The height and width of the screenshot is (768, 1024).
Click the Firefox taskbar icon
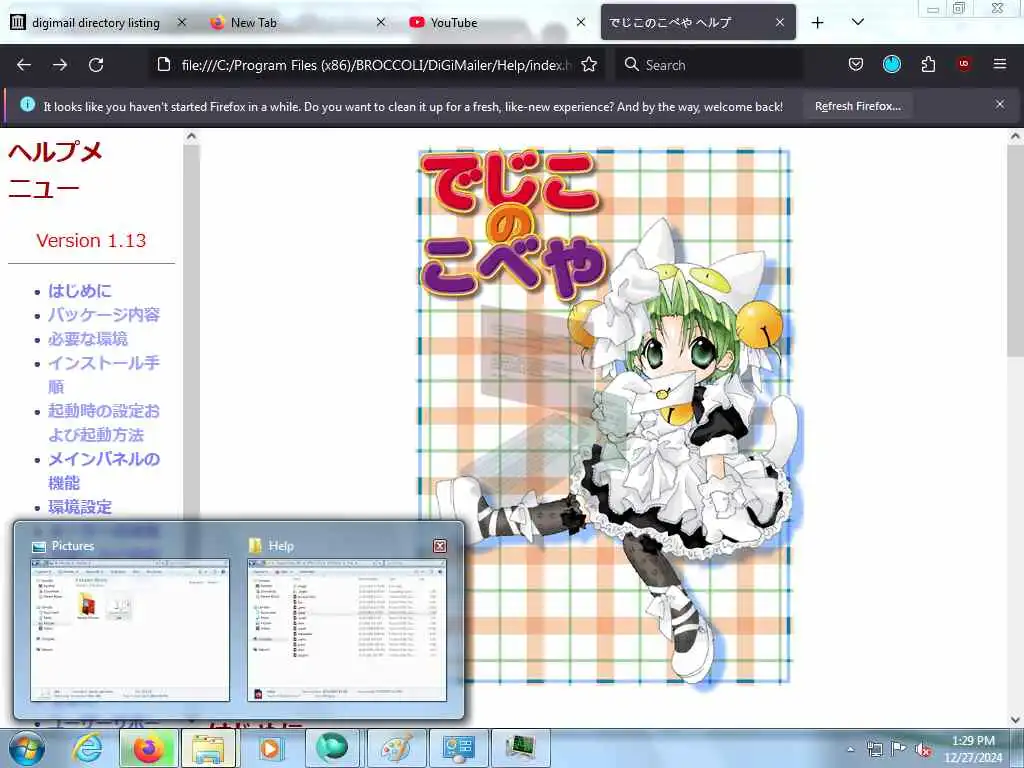click(x=148, y=748)
